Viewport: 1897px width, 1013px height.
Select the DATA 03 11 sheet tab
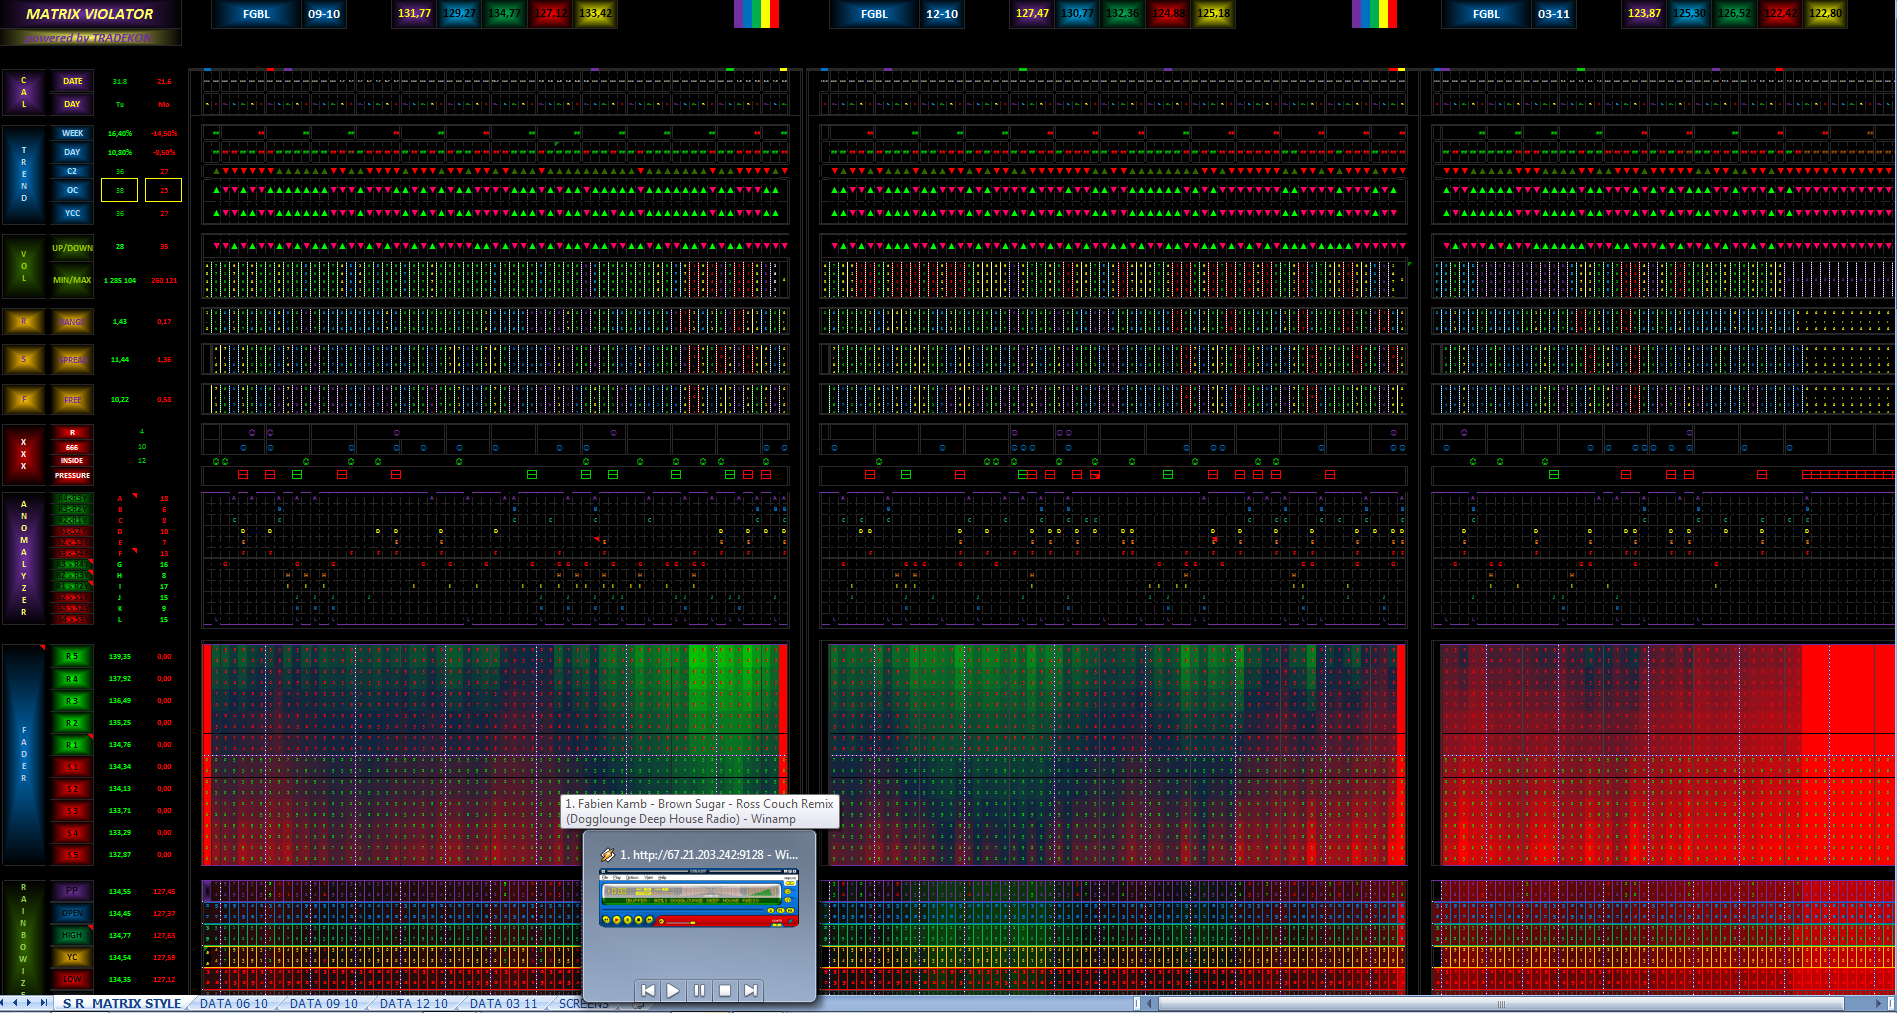click(x=503, y=1004)
